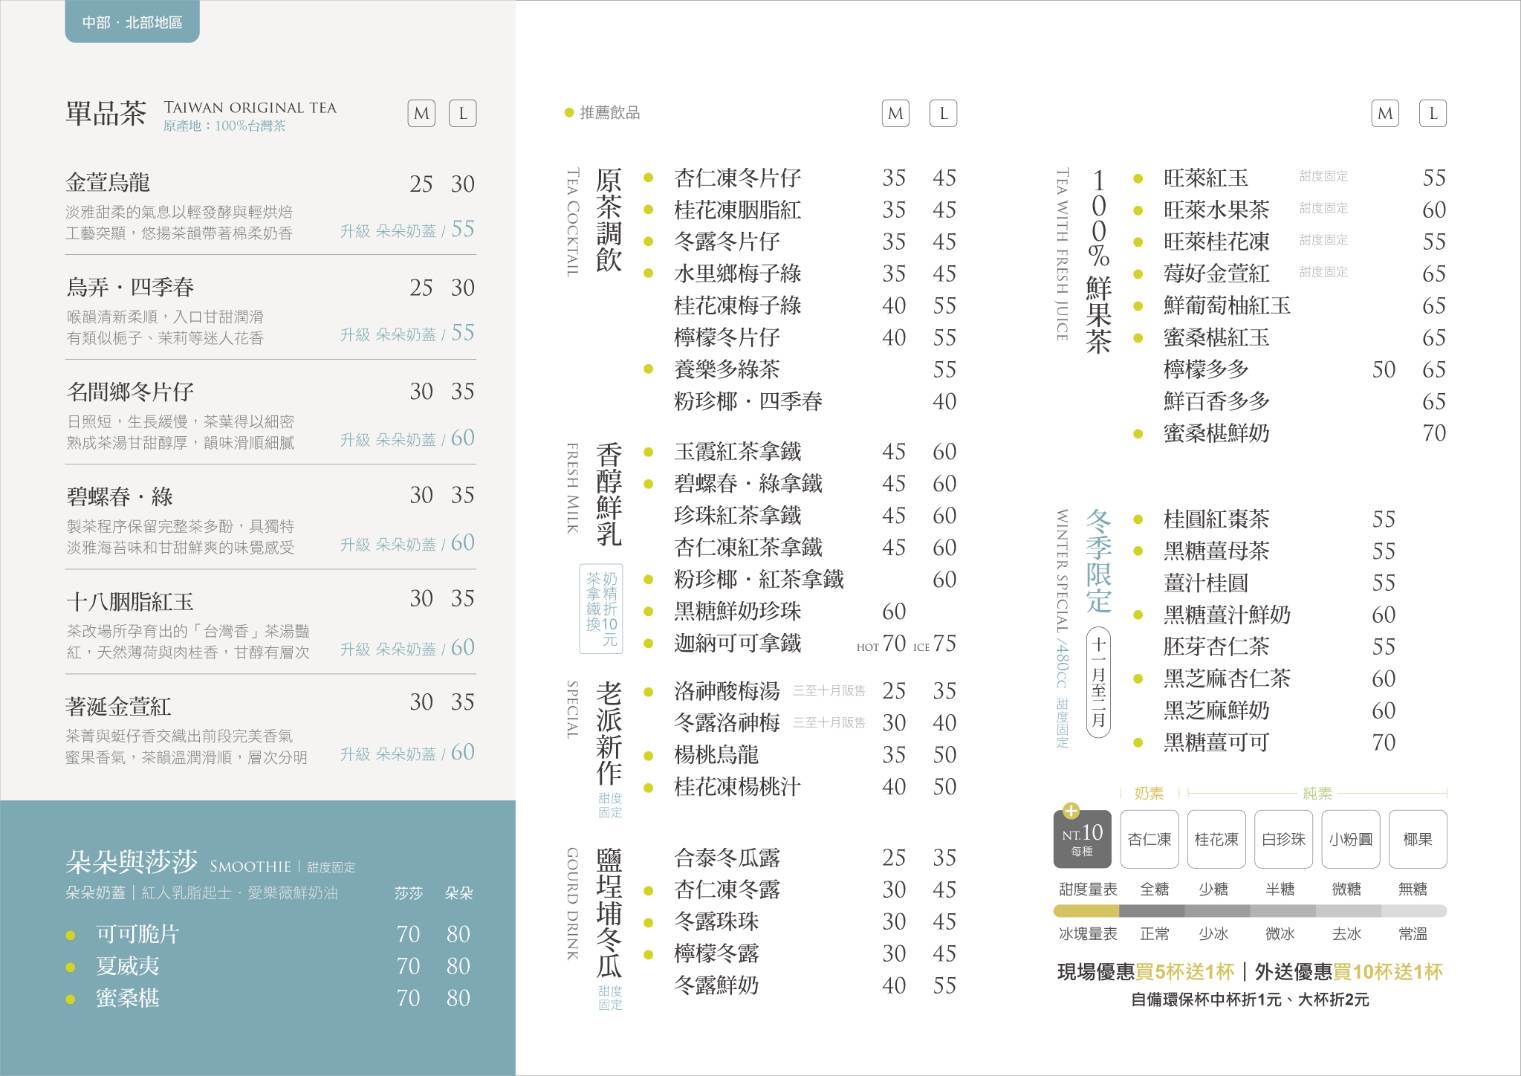
Task: Select 蜜桑椹鮮奶 drink
Action: pyautogui.click(x=1216, y=434)
